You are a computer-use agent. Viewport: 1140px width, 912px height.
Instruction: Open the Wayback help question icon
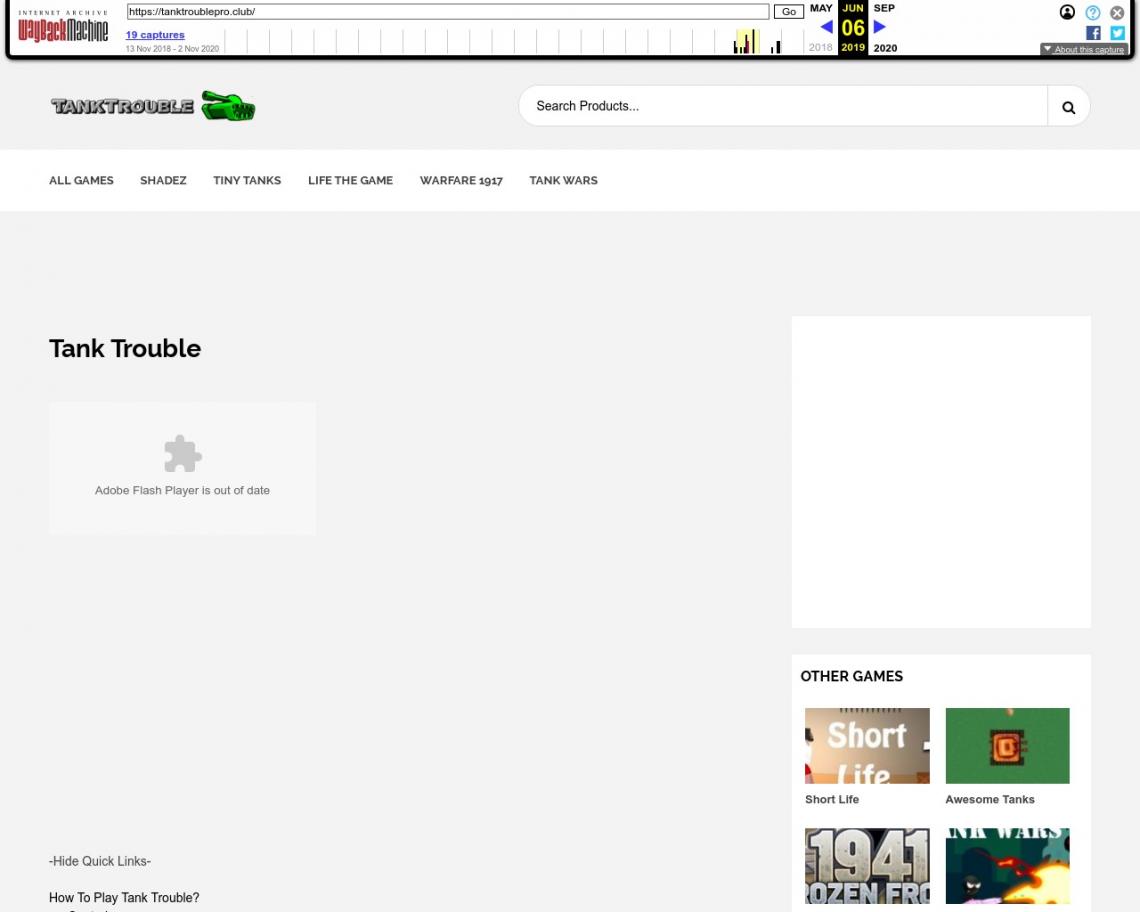pyautogui.click(x=1092, y=13)
